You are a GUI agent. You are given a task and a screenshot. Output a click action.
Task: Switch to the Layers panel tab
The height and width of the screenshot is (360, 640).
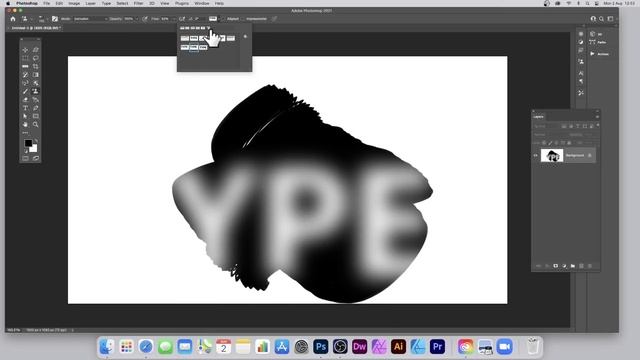[539, 117]
